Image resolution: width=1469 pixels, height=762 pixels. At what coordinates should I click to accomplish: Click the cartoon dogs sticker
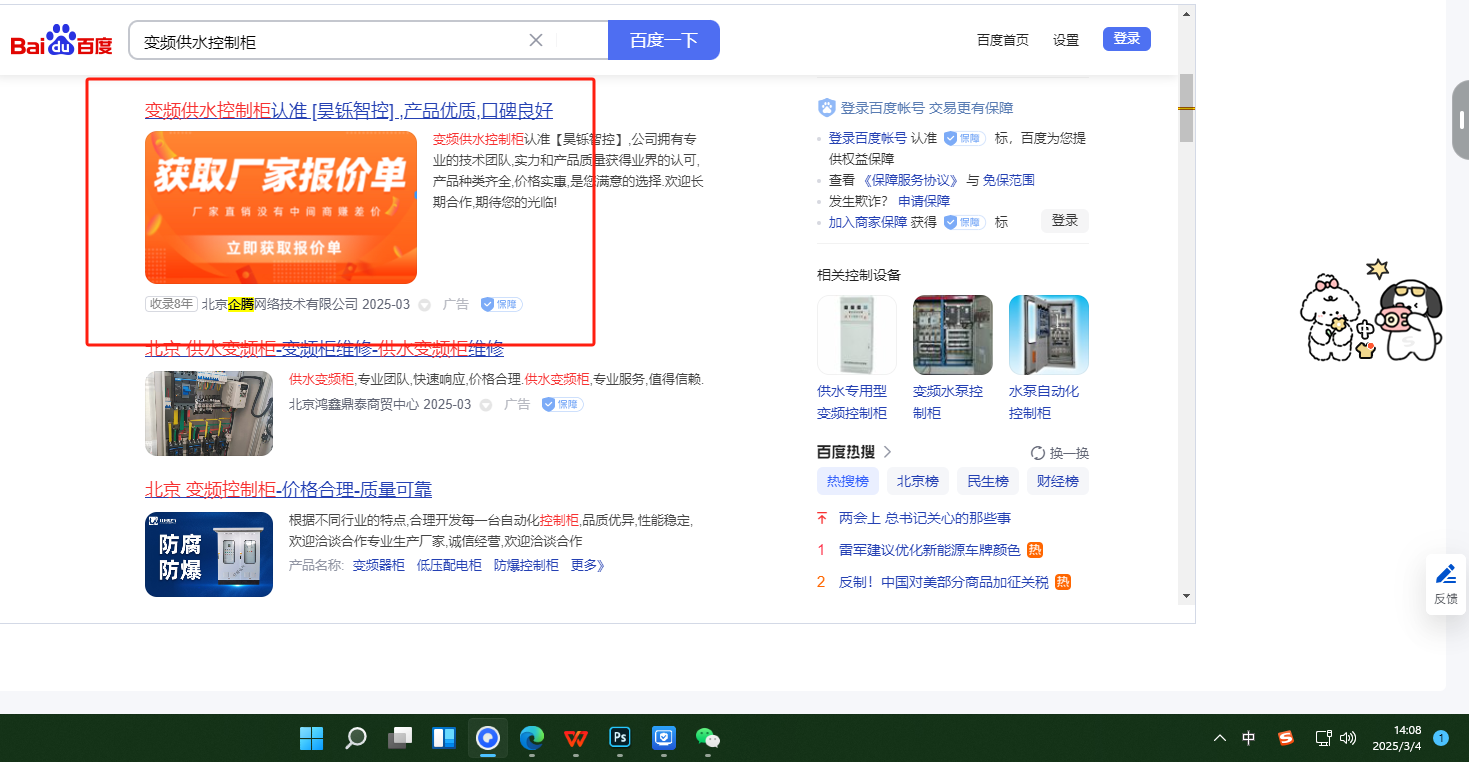pyautogui.click(x=1371, y=311)
